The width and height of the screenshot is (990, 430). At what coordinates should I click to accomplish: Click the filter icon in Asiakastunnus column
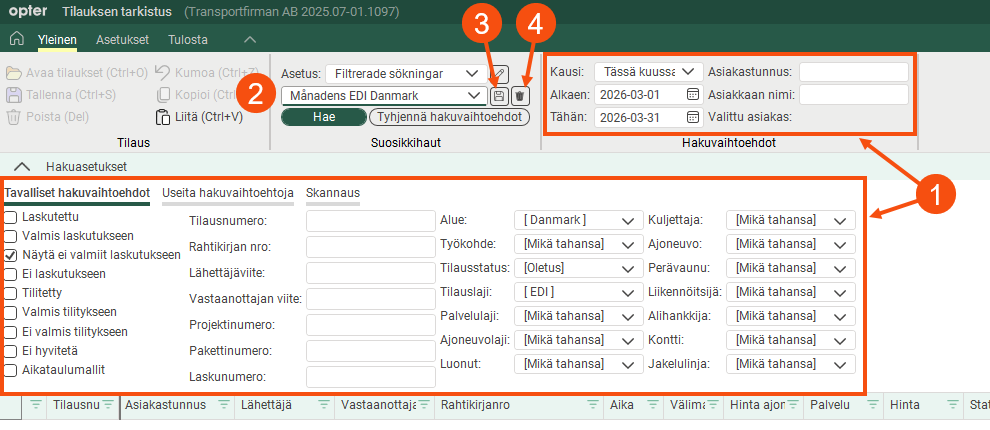pos(221,405)
